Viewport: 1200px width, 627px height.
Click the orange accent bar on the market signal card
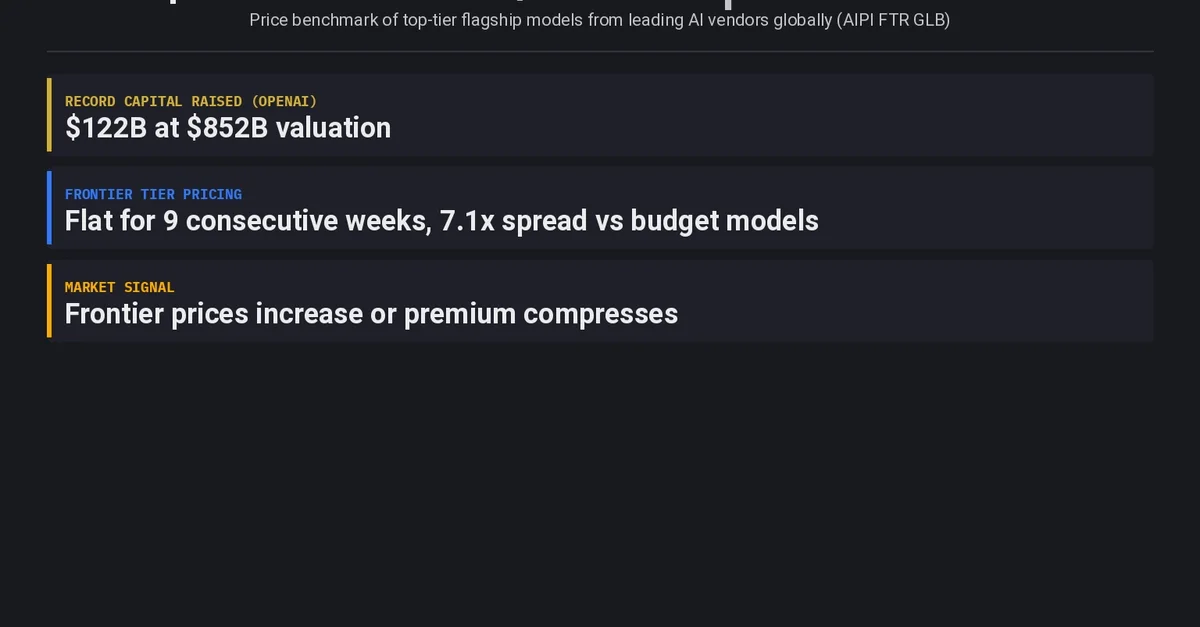tap(49, 301)
